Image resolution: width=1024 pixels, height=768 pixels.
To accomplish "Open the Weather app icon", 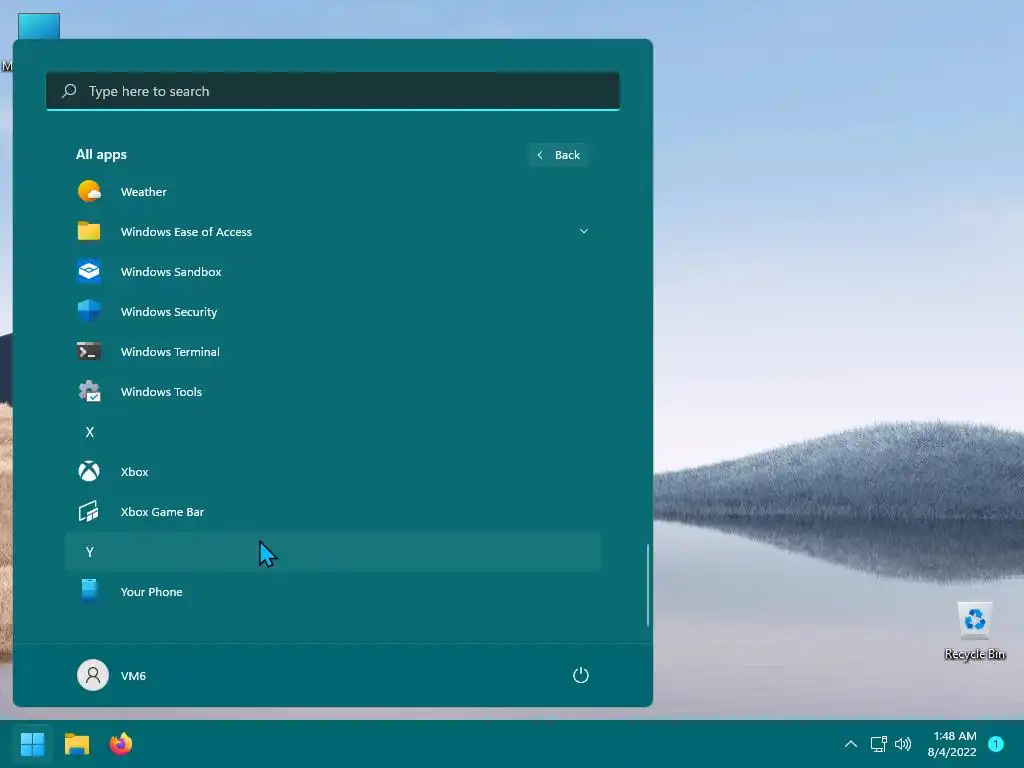I will 89,191.
